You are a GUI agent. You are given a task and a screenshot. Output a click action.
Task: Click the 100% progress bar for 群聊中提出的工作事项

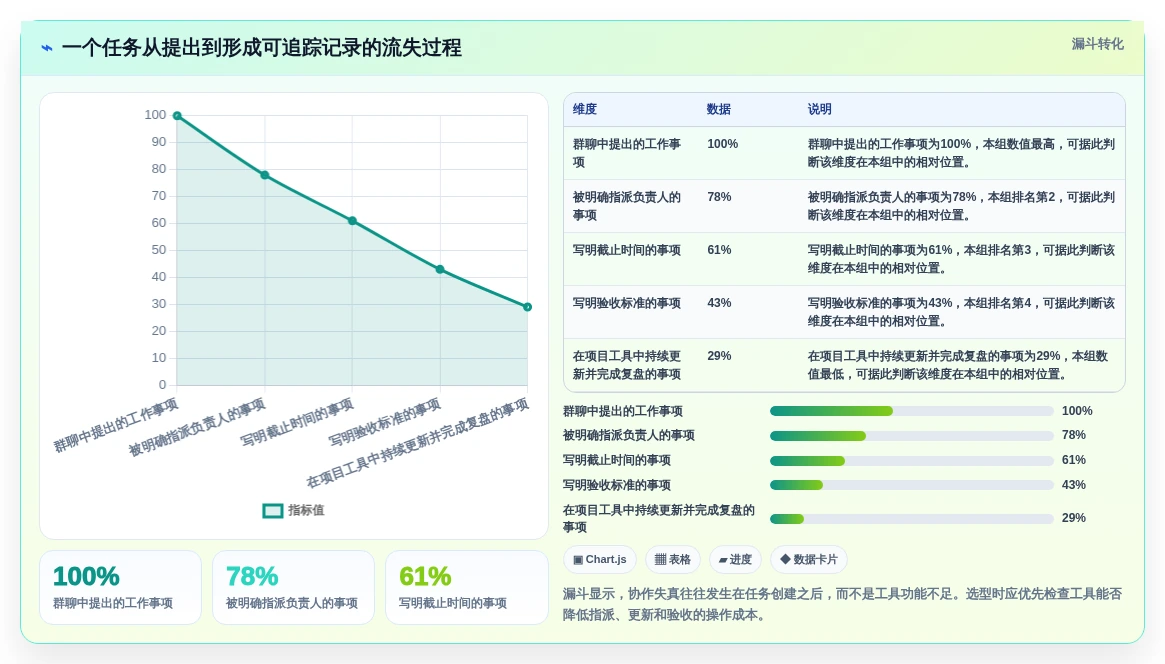pos(912,411)
